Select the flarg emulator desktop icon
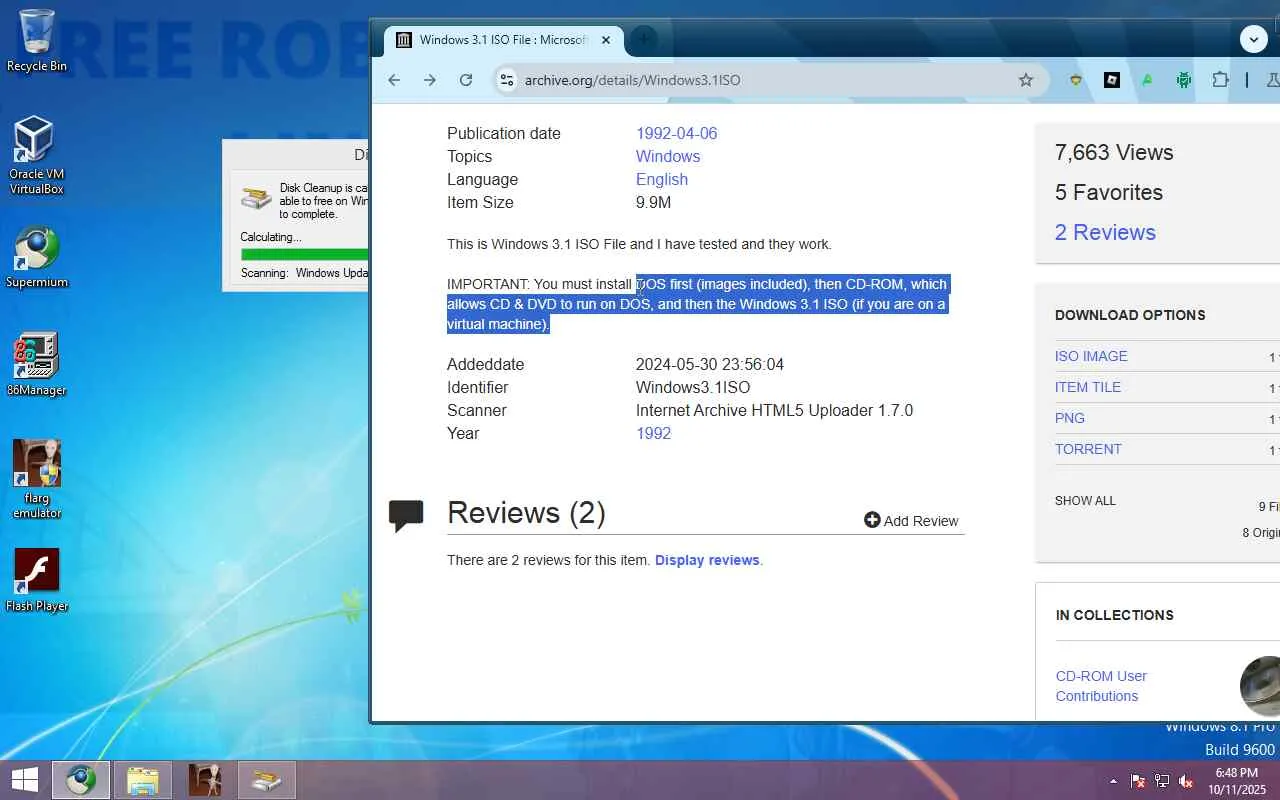Viewport: 1280px width, 800px height. pos(37,479)
